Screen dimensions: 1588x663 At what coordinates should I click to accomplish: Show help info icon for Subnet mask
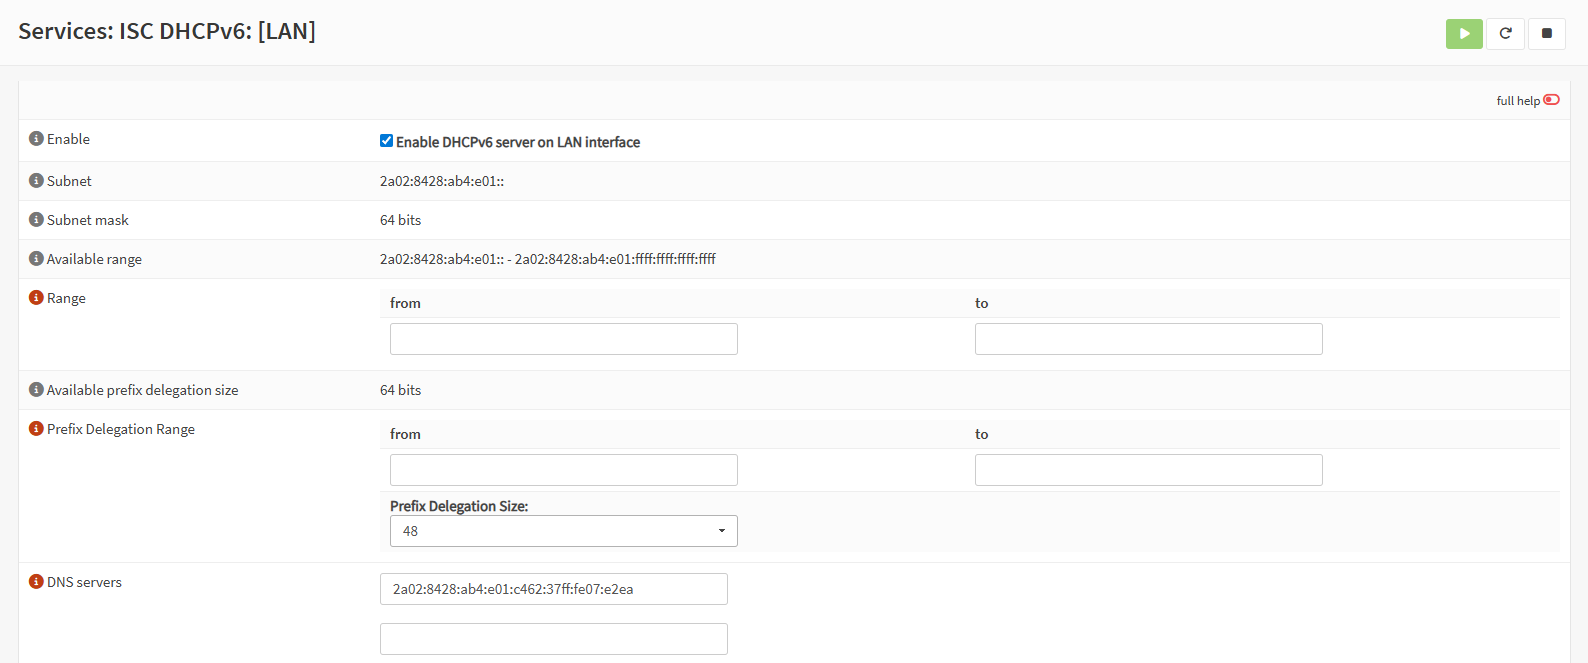pos(36,220)
